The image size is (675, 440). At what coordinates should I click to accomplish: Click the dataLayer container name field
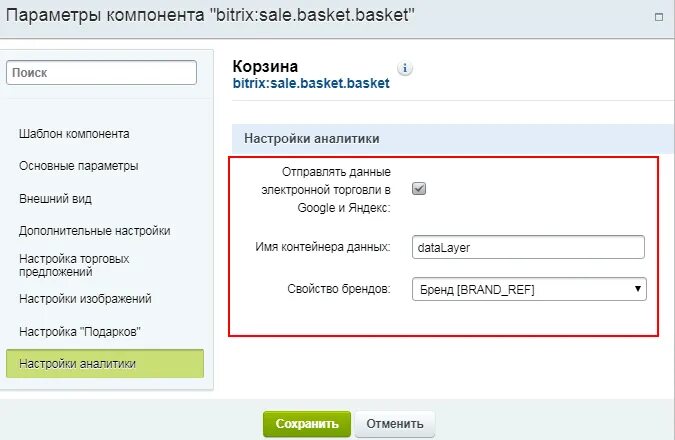pyautogui.click(x=529, y=246)
